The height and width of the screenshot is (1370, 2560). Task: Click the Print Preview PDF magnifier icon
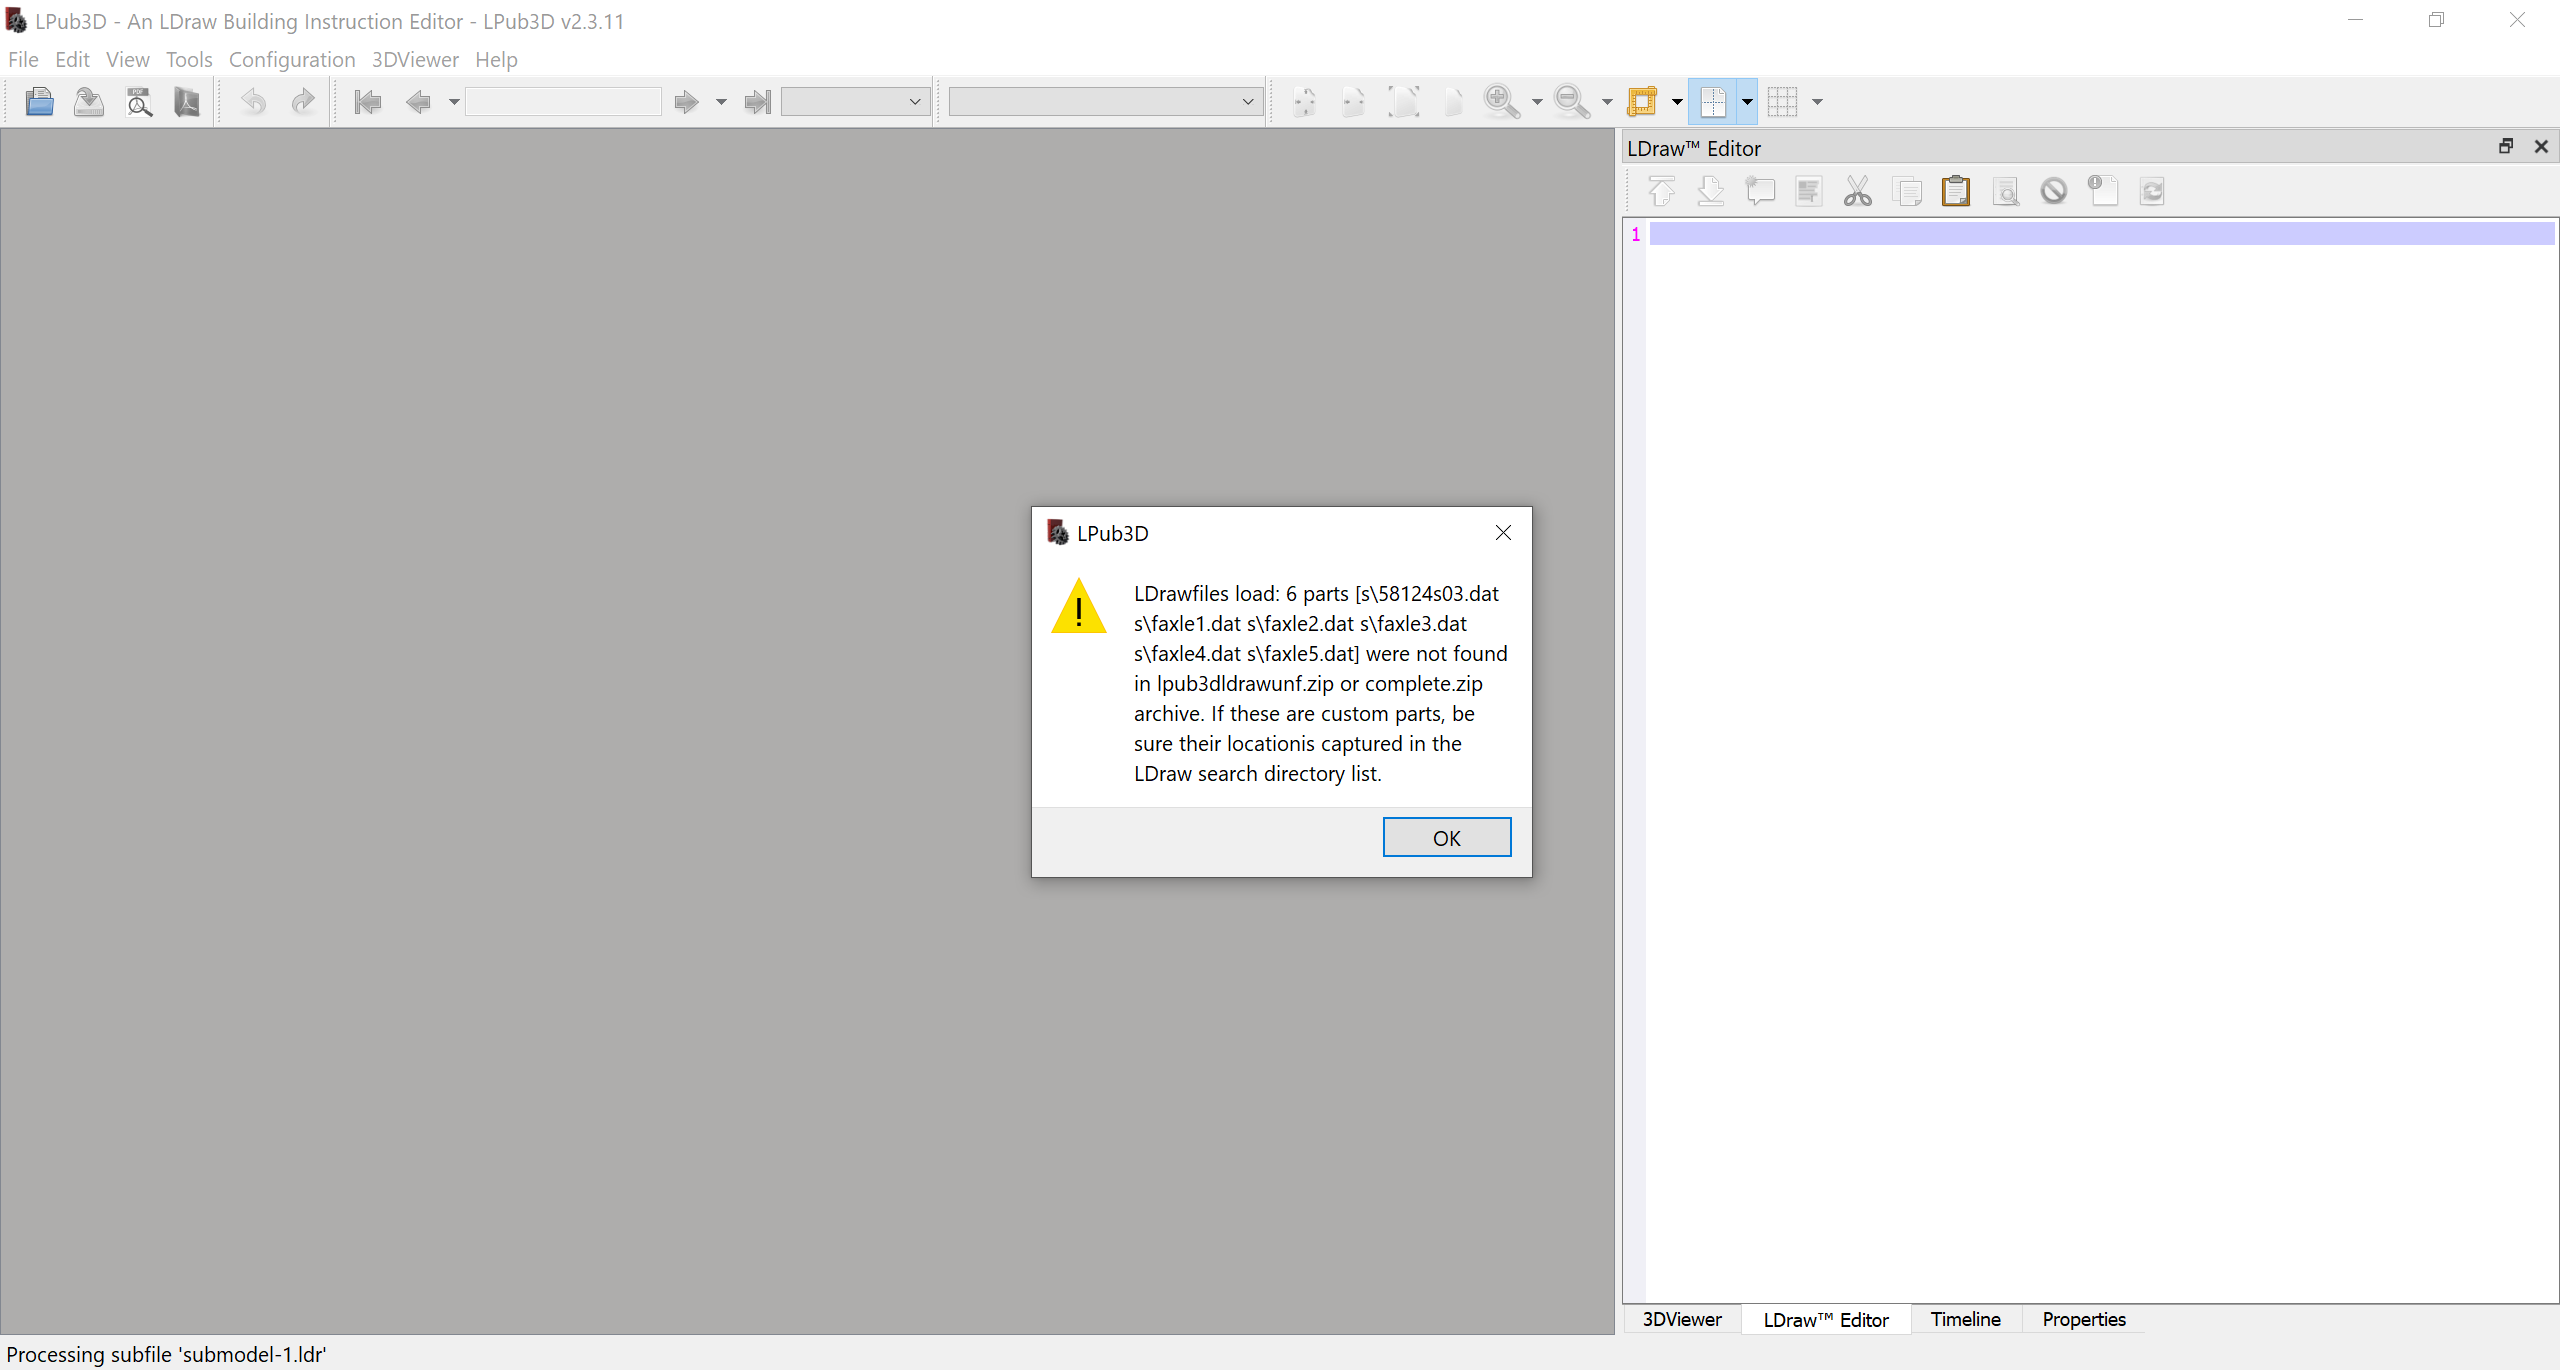[139, 101]
